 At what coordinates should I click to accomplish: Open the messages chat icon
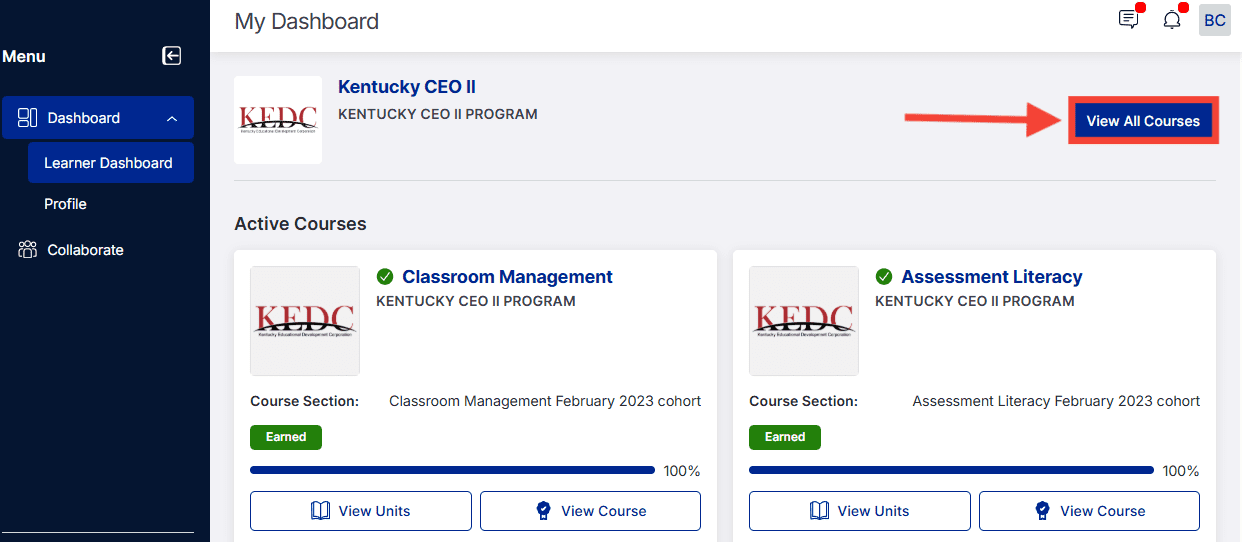pyautogui.click(x=1128, y=19)
